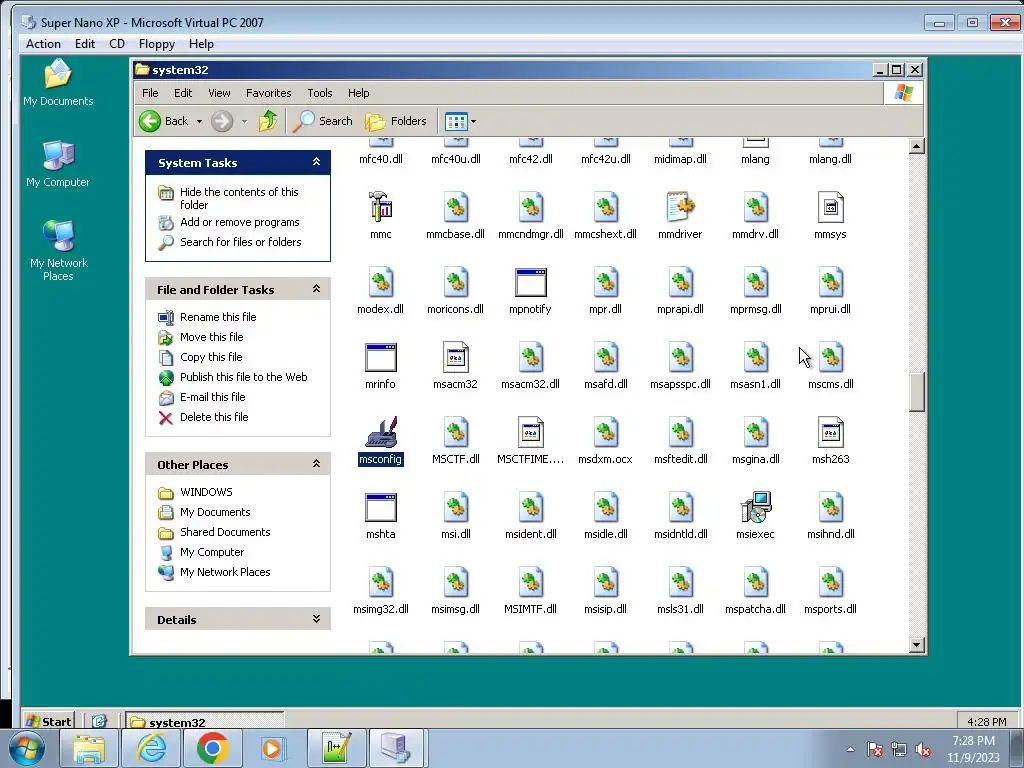Image resolution: width=1024 pixels, height=768 pixels.
Task: Collapse the File and Folder Tasks panel
Action: tap(316, 289)
